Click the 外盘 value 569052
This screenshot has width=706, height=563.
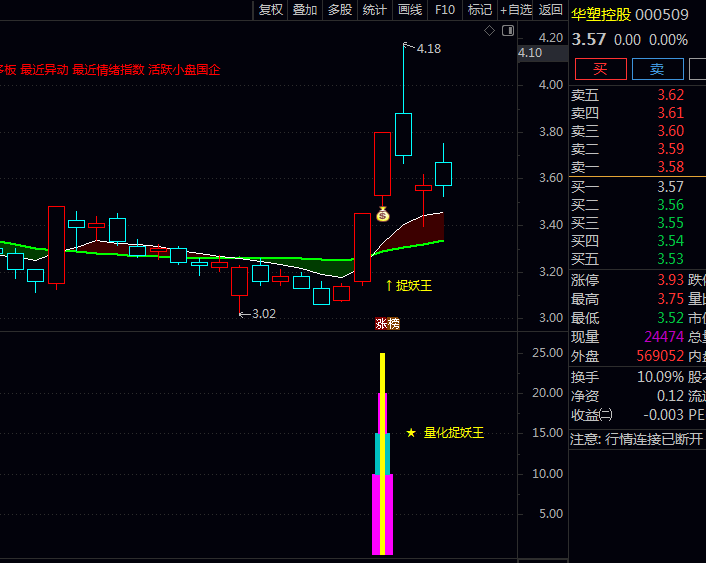(660, 356)
